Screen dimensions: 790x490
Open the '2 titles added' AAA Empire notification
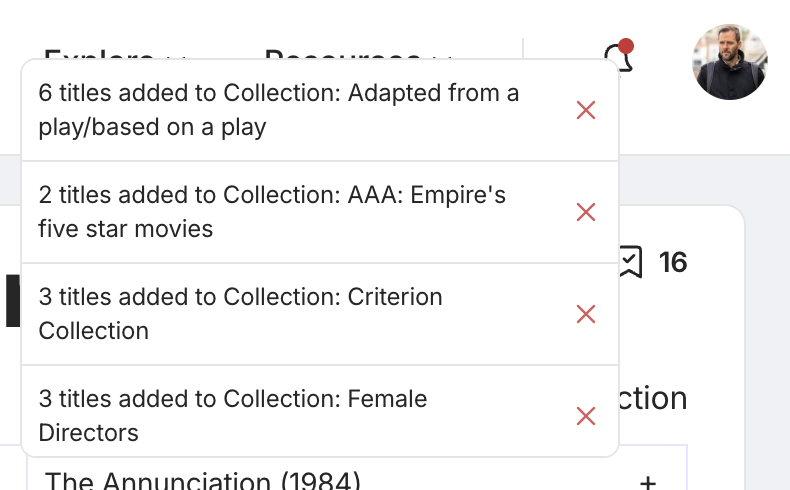[272, 212]
